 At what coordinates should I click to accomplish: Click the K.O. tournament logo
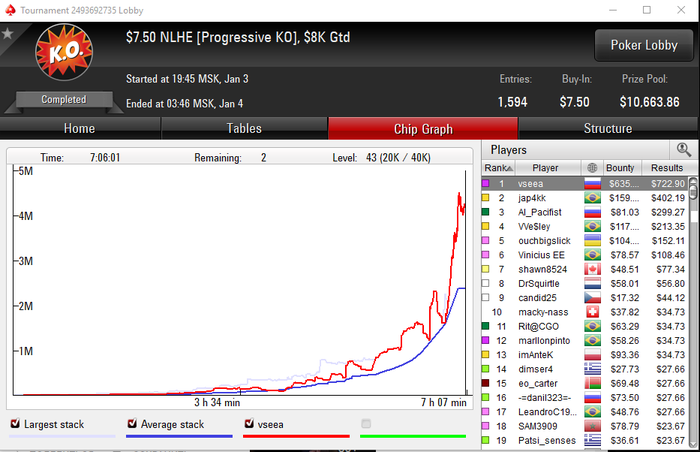point(64,52)
